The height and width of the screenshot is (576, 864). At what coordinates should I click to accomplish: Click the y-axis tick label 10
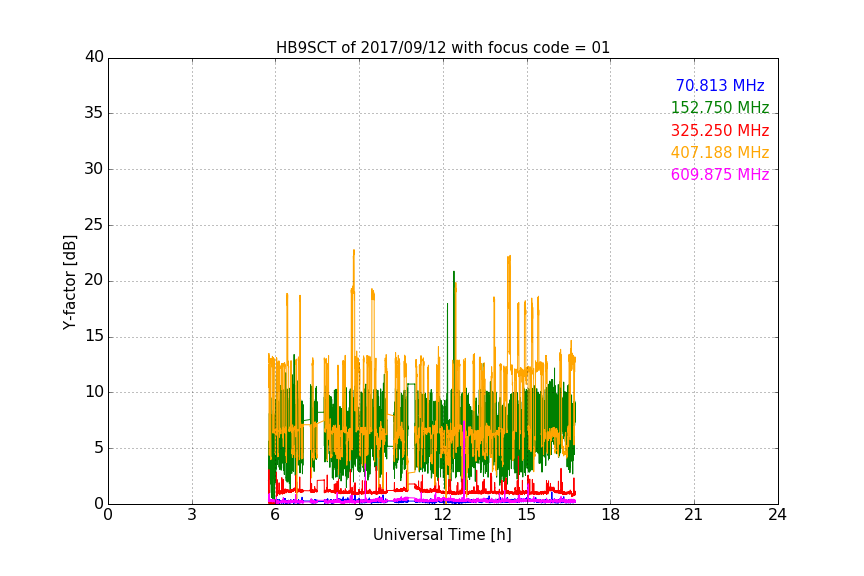[x=94, y=392]
